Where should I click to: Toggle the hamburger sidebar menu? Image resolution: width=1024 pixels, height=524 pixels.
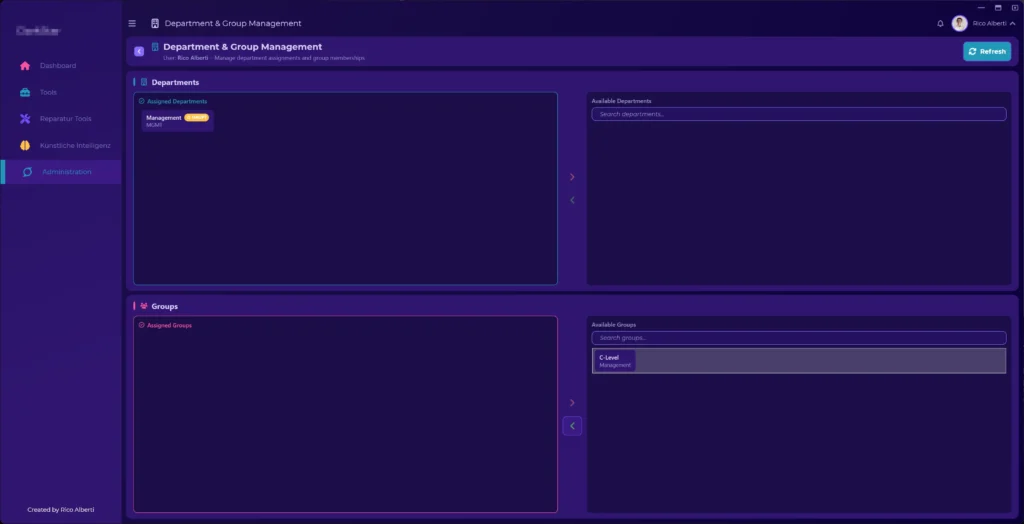tap(132, 24)
